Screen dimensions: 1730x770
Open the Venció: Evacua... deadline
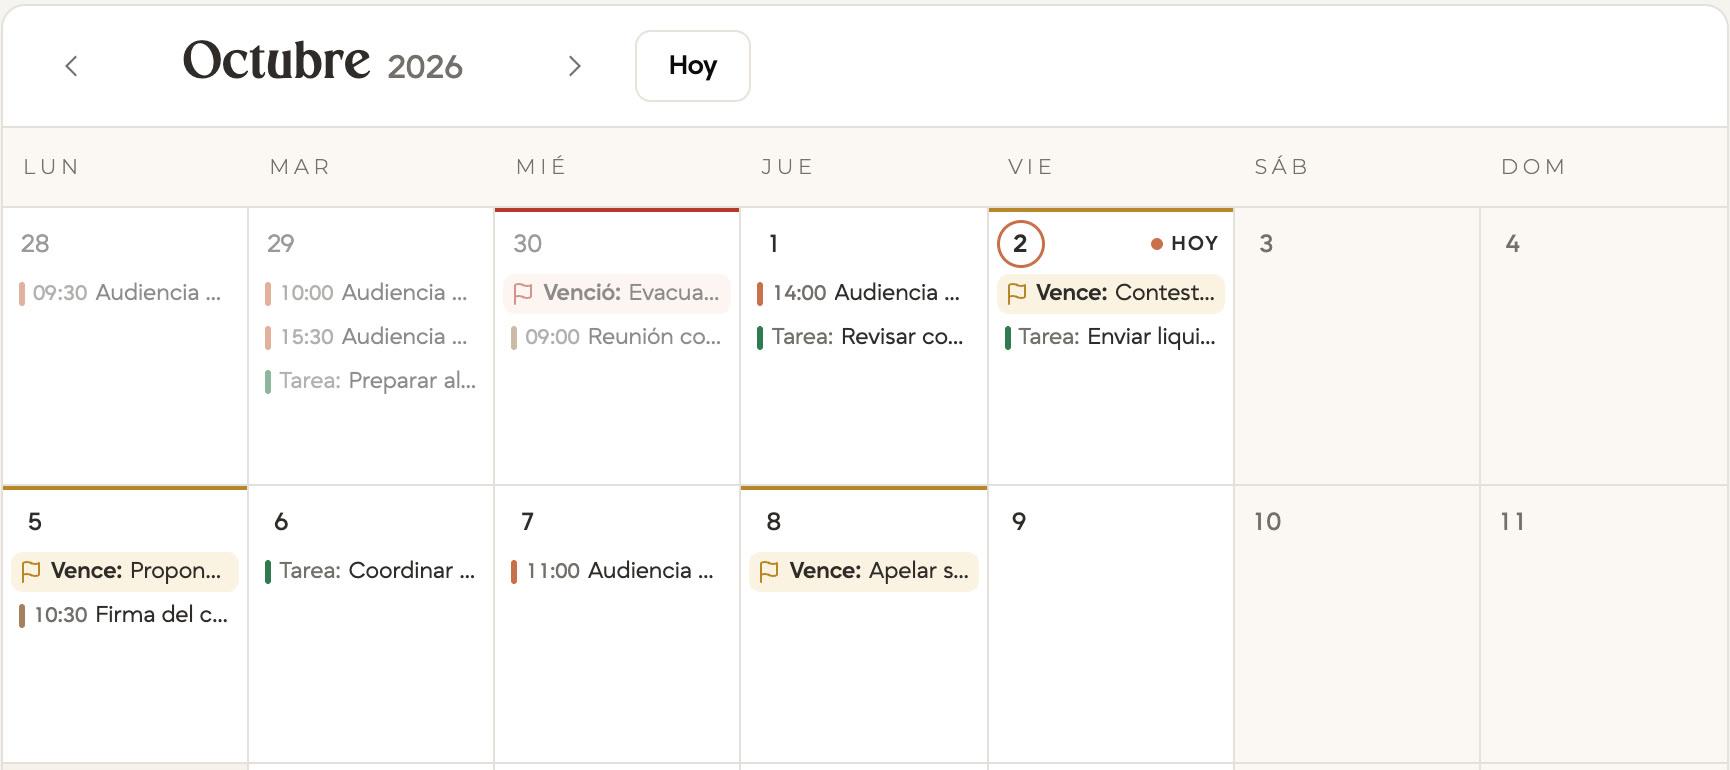(617, 293)
